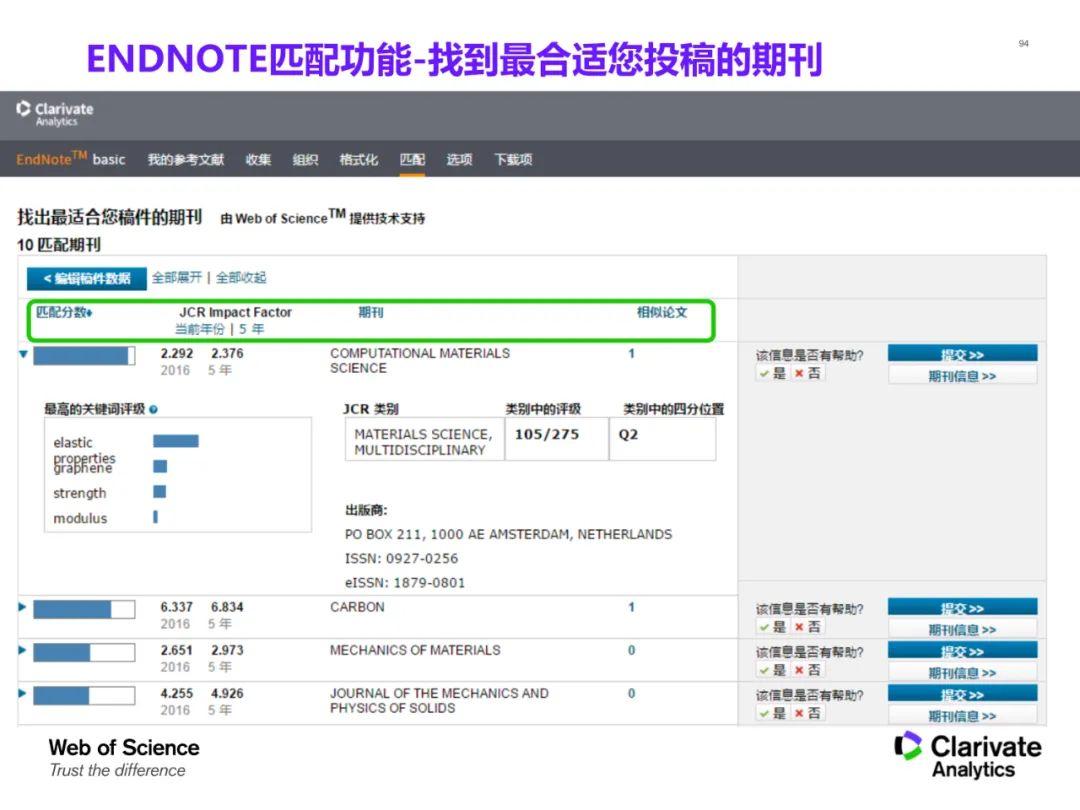1080x810 pixels.
Task: Expand the CARBON journal details
Action: click(x=21, y=607)
